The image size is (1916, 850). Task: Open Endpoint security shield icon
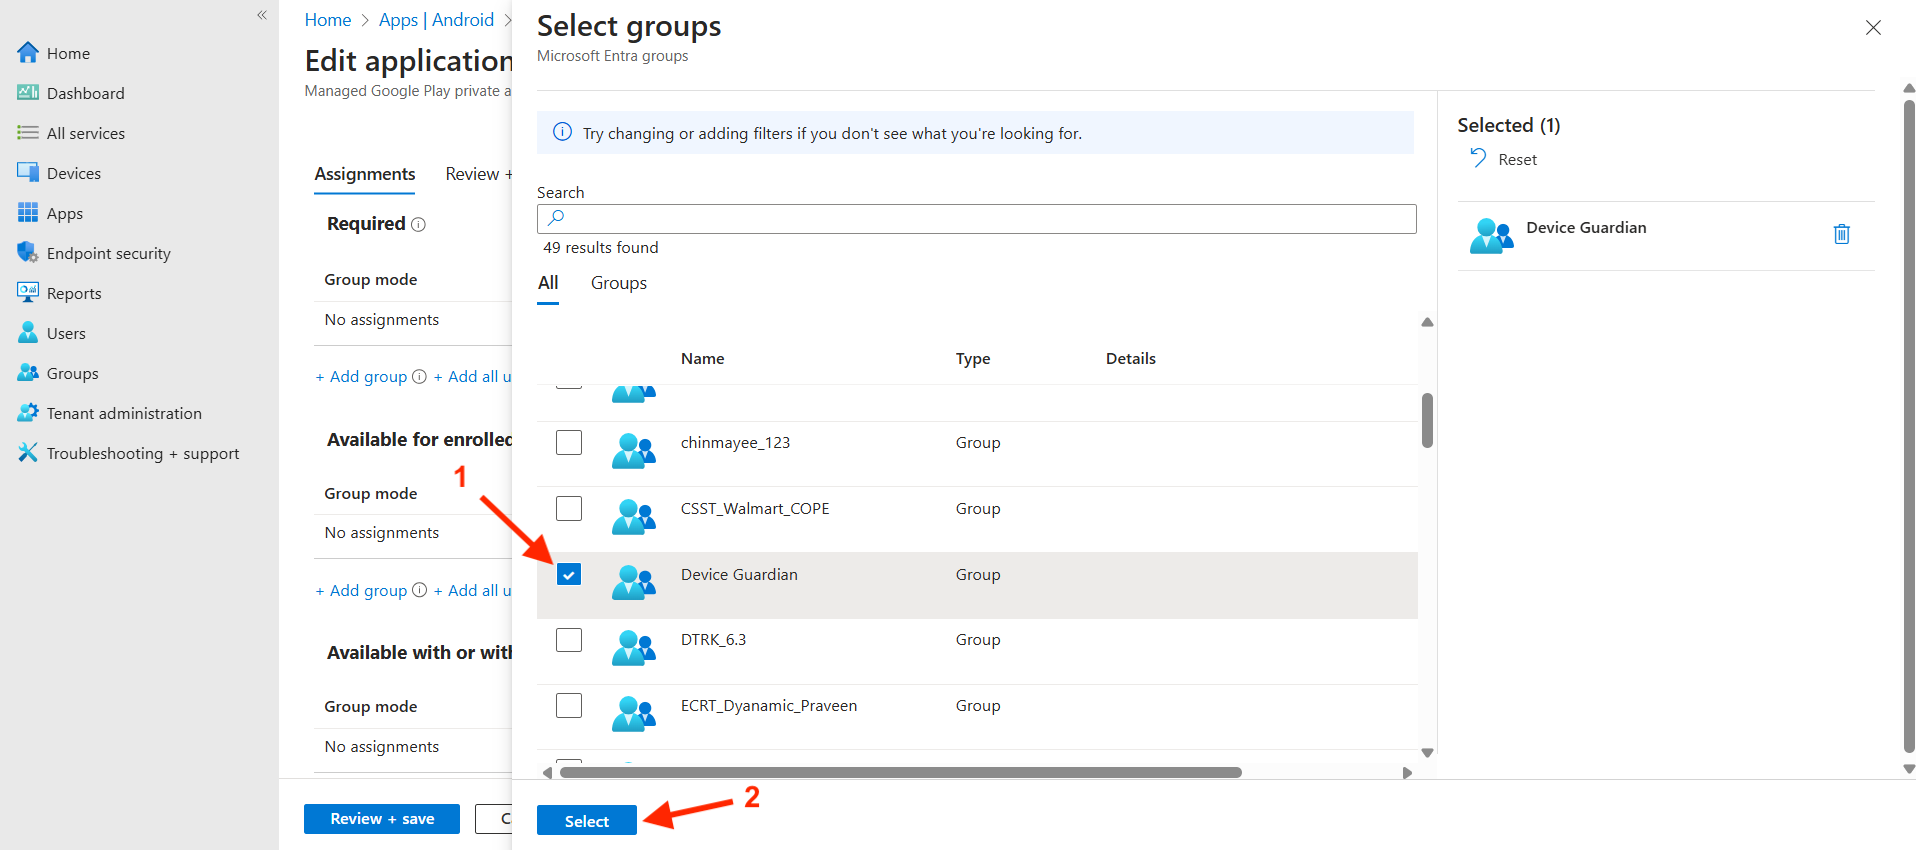pyautogui.click(x=28, y=253)
